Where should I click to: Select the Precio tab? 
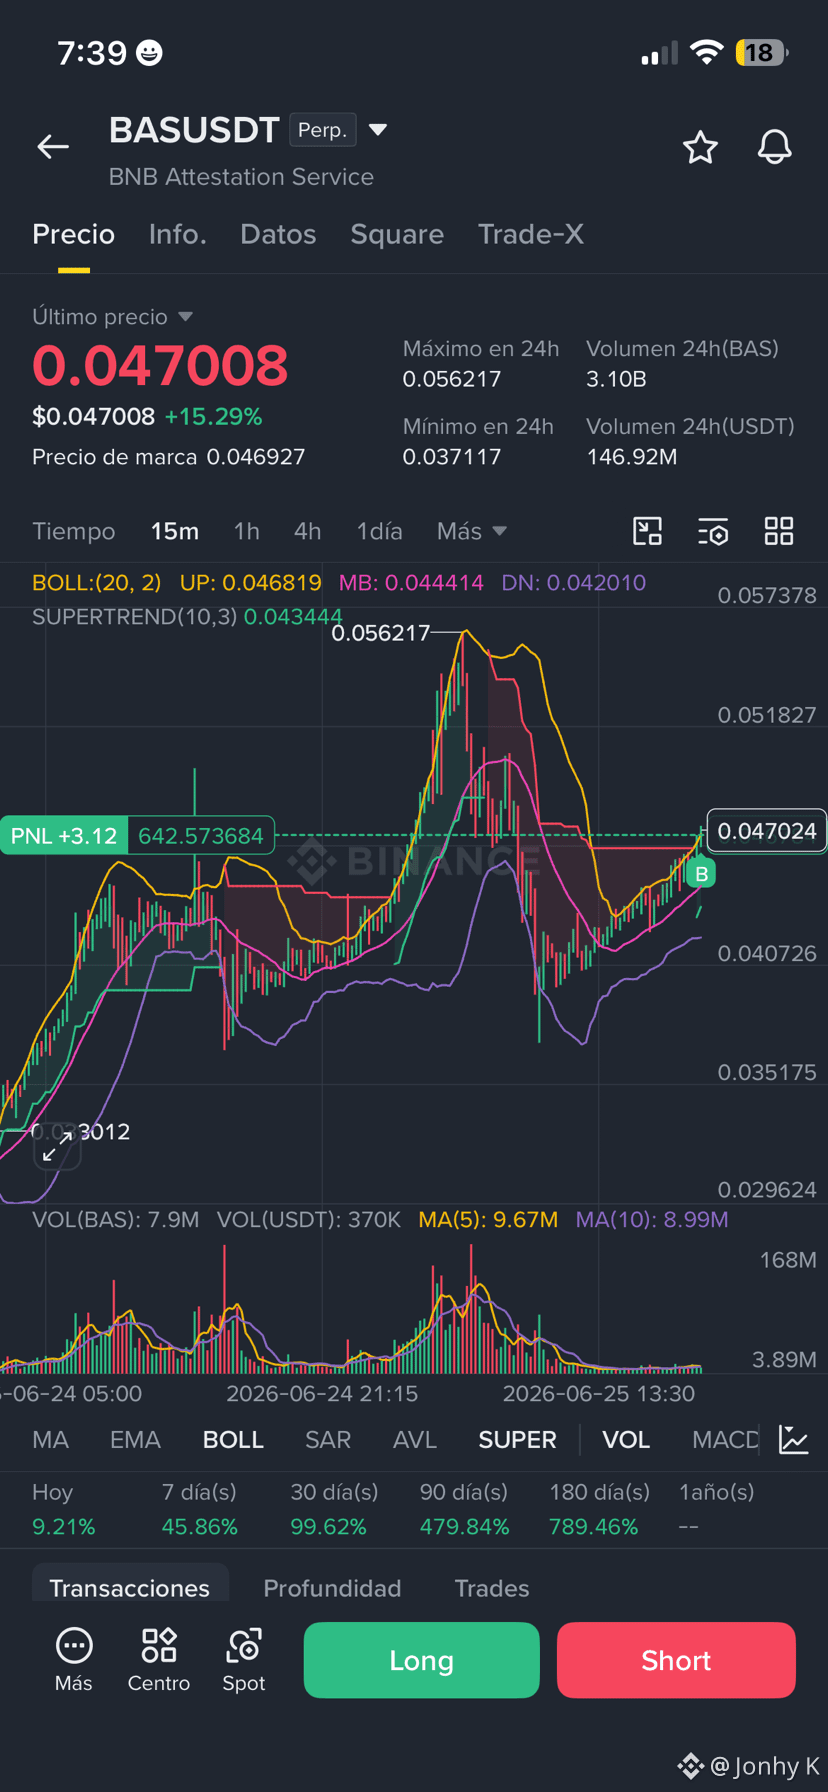click(x=74, y=234)
